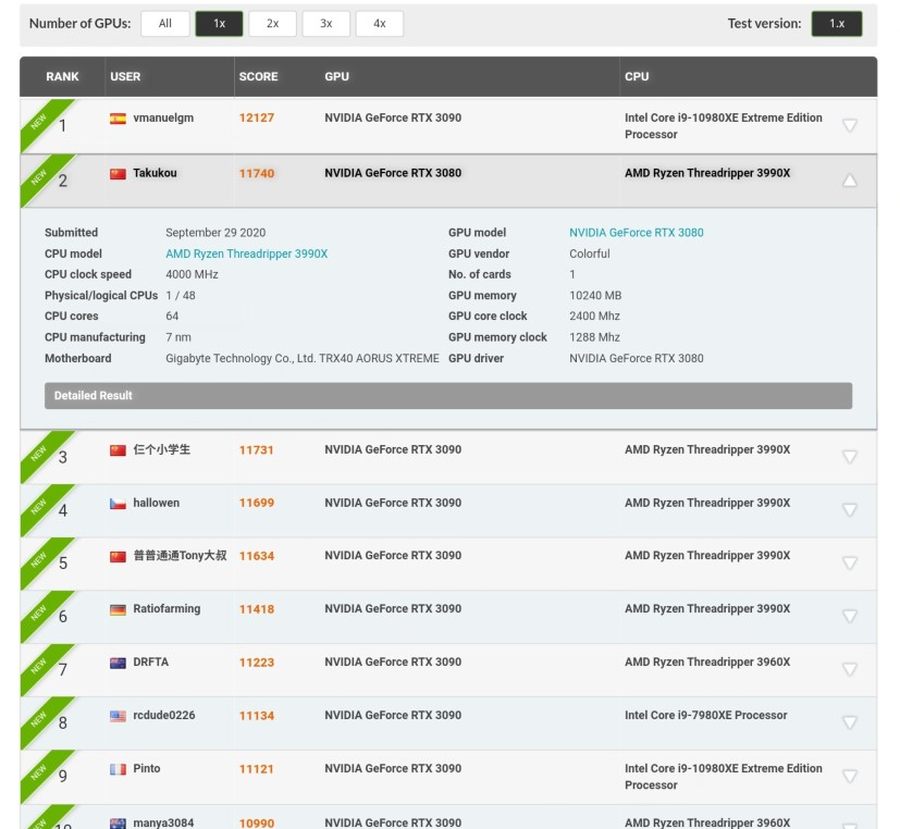This screenshot has height=829, width=900.
Task: Click the GPU column header
Action: [x=337, y=77]
